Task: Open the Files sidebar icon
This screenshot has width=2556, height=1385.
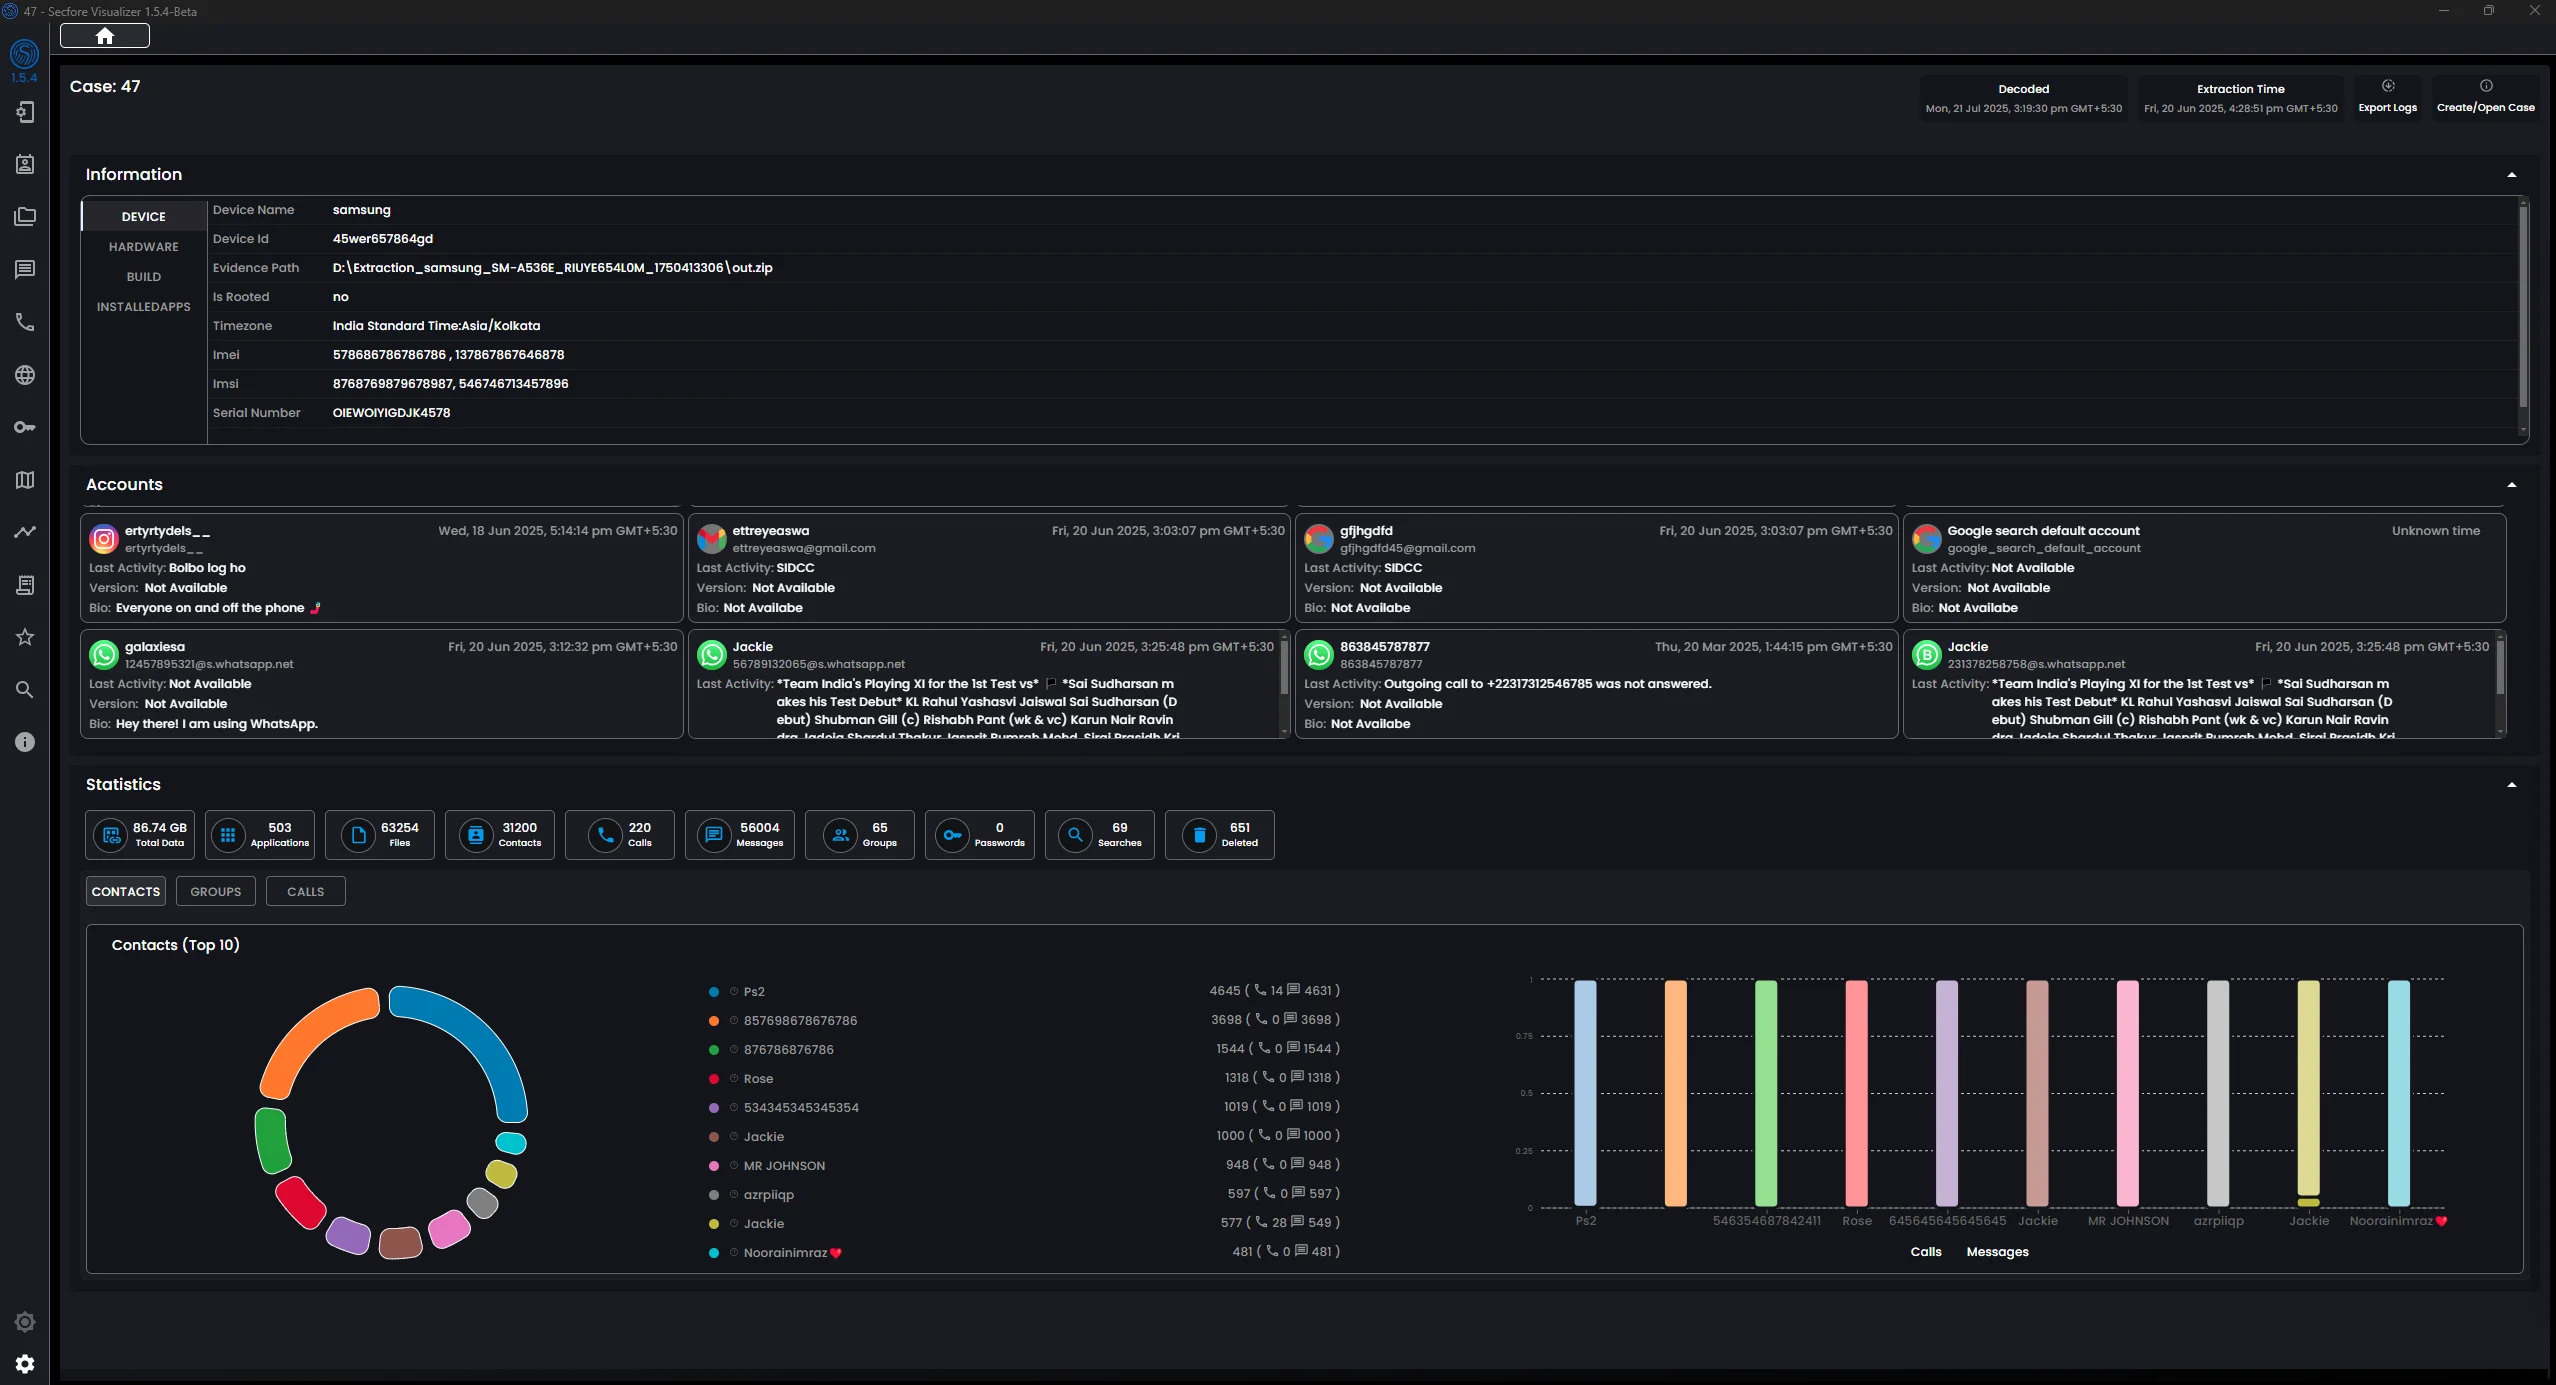Action: coord(25,217)
